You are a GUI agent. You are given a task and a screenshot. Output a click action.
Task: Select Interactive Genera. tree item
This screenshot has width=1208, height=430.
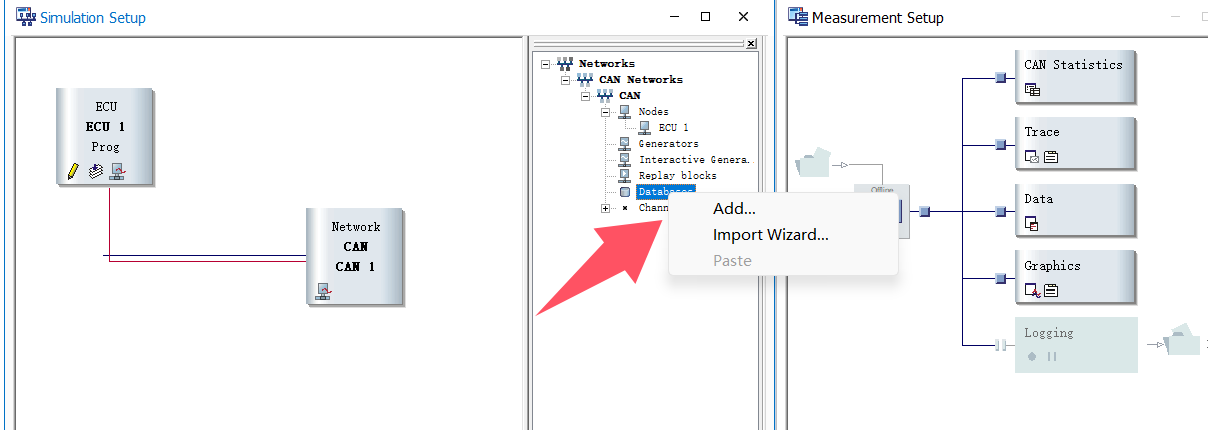tap(694, 159)
